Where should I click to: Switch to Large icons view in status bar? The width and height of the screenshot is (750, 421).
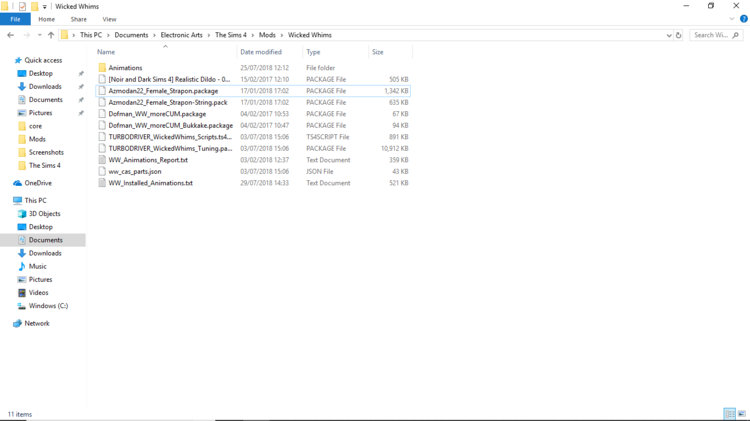click(741, 414)
